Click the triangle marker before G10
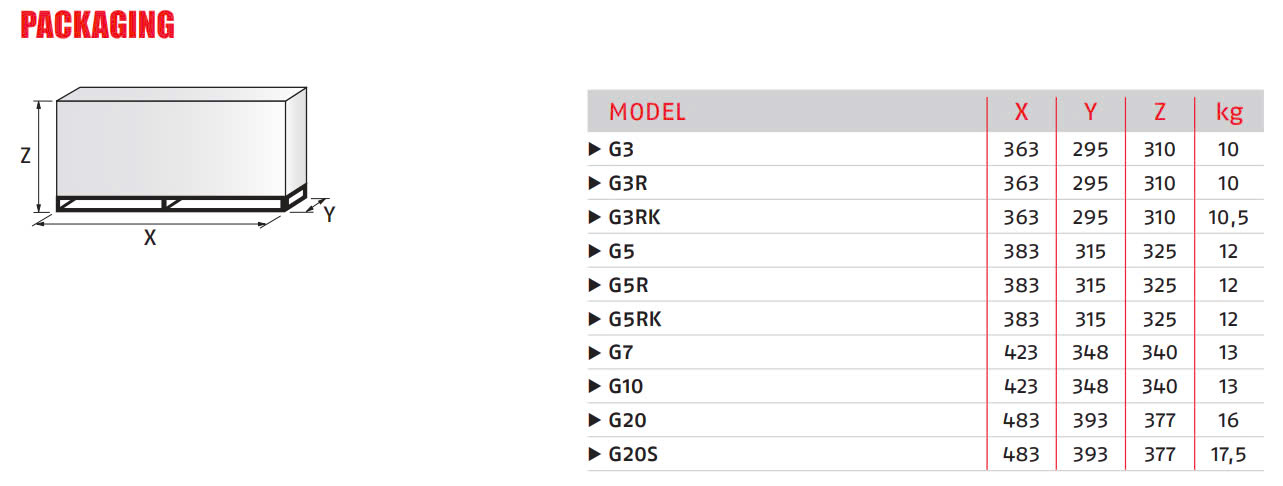The image size is (1283, 486). point(595,387)
